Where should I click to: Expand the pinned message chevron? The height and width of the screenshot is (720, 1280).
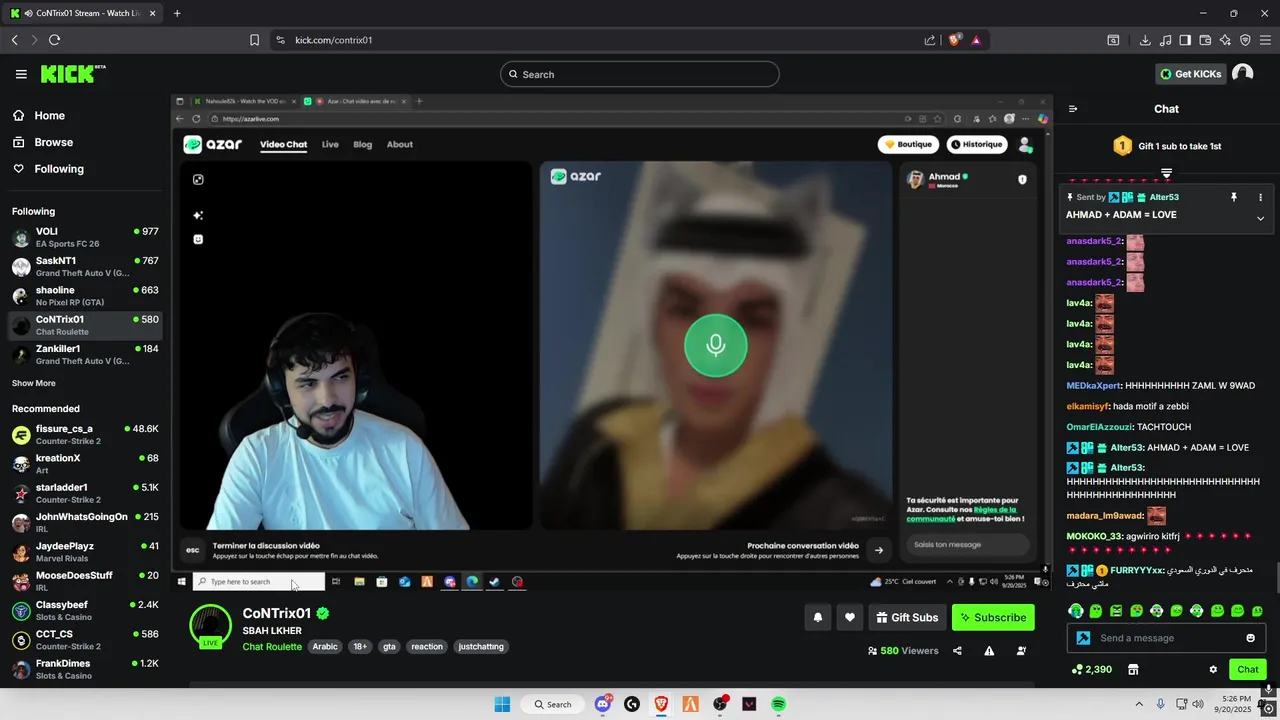coord(1260,218)
